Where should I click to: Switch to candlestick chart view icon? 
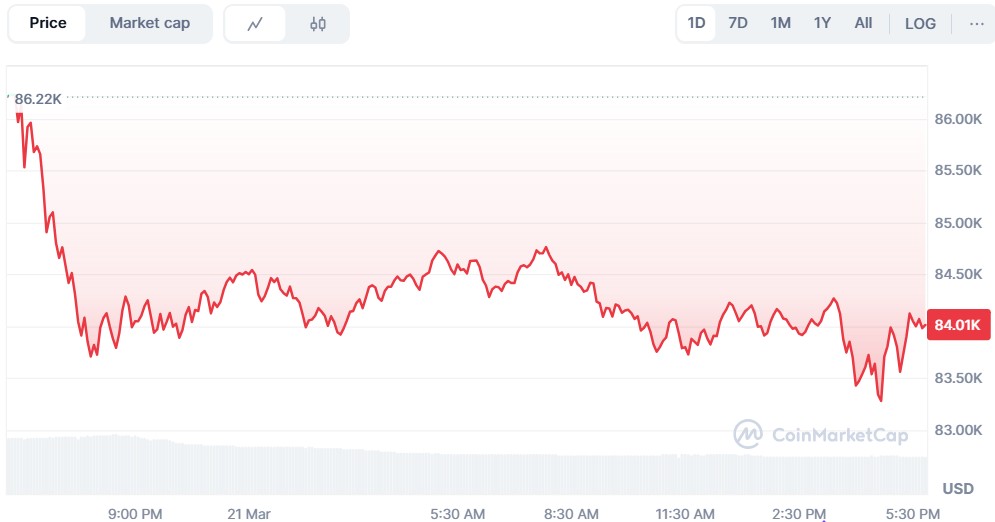[318, 24]
